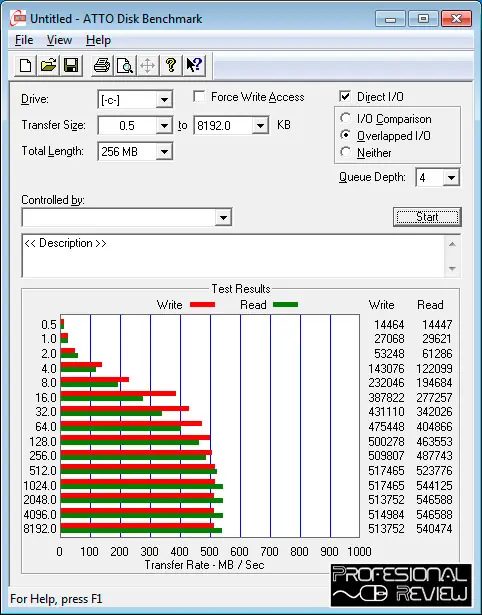The width and height of the screenshot is (482, 615).
Task: Minimize the ATTO Disk Benchmark window
Action: 390,18
